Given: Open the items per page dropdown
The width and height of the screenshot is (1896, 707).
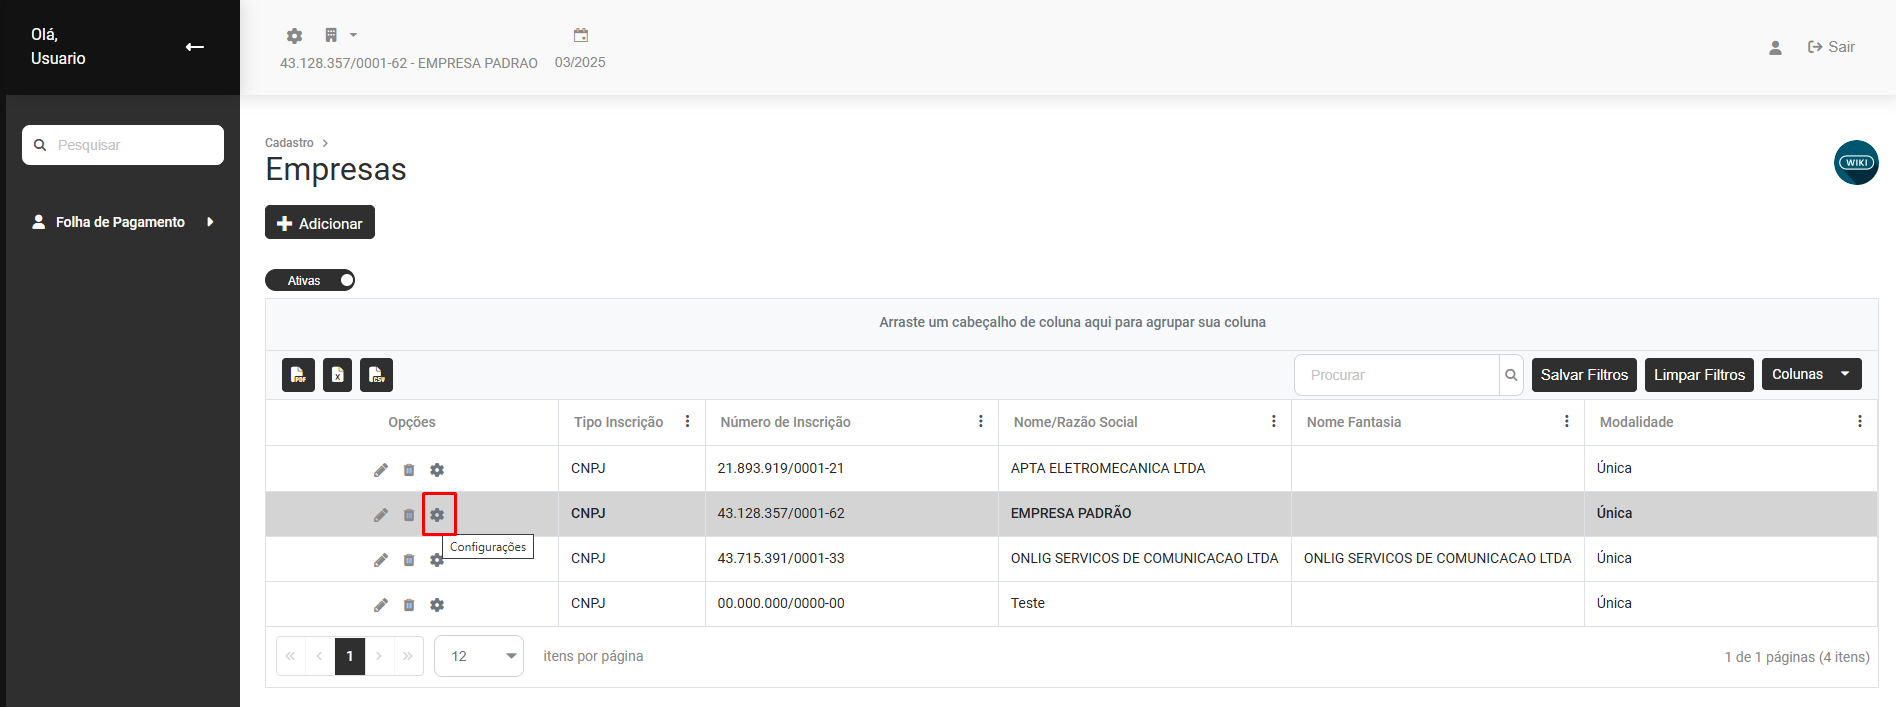Looking at the screenshot, I should tap(479, 656).
